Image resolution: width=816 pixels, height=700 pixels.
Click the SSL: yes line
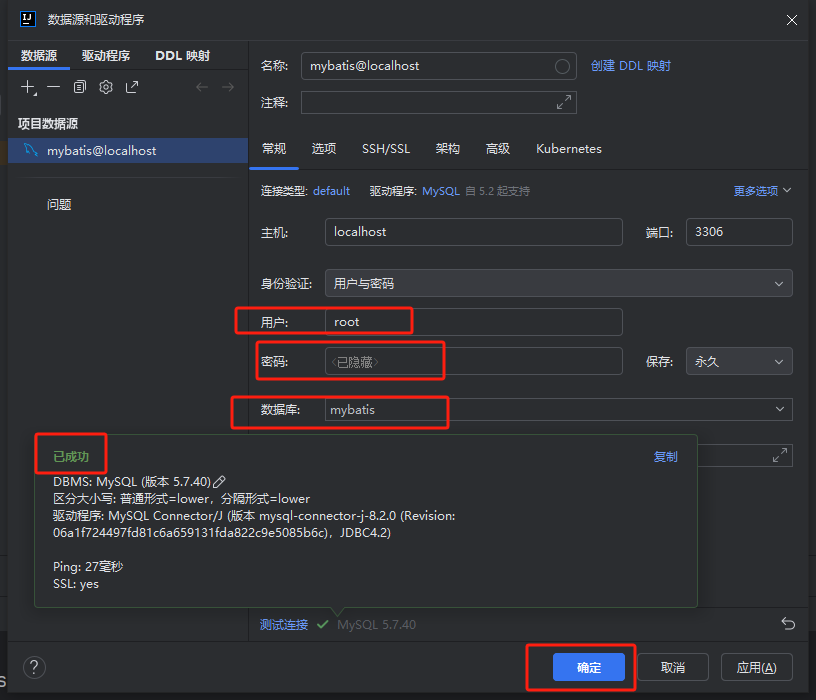[76, 583]
